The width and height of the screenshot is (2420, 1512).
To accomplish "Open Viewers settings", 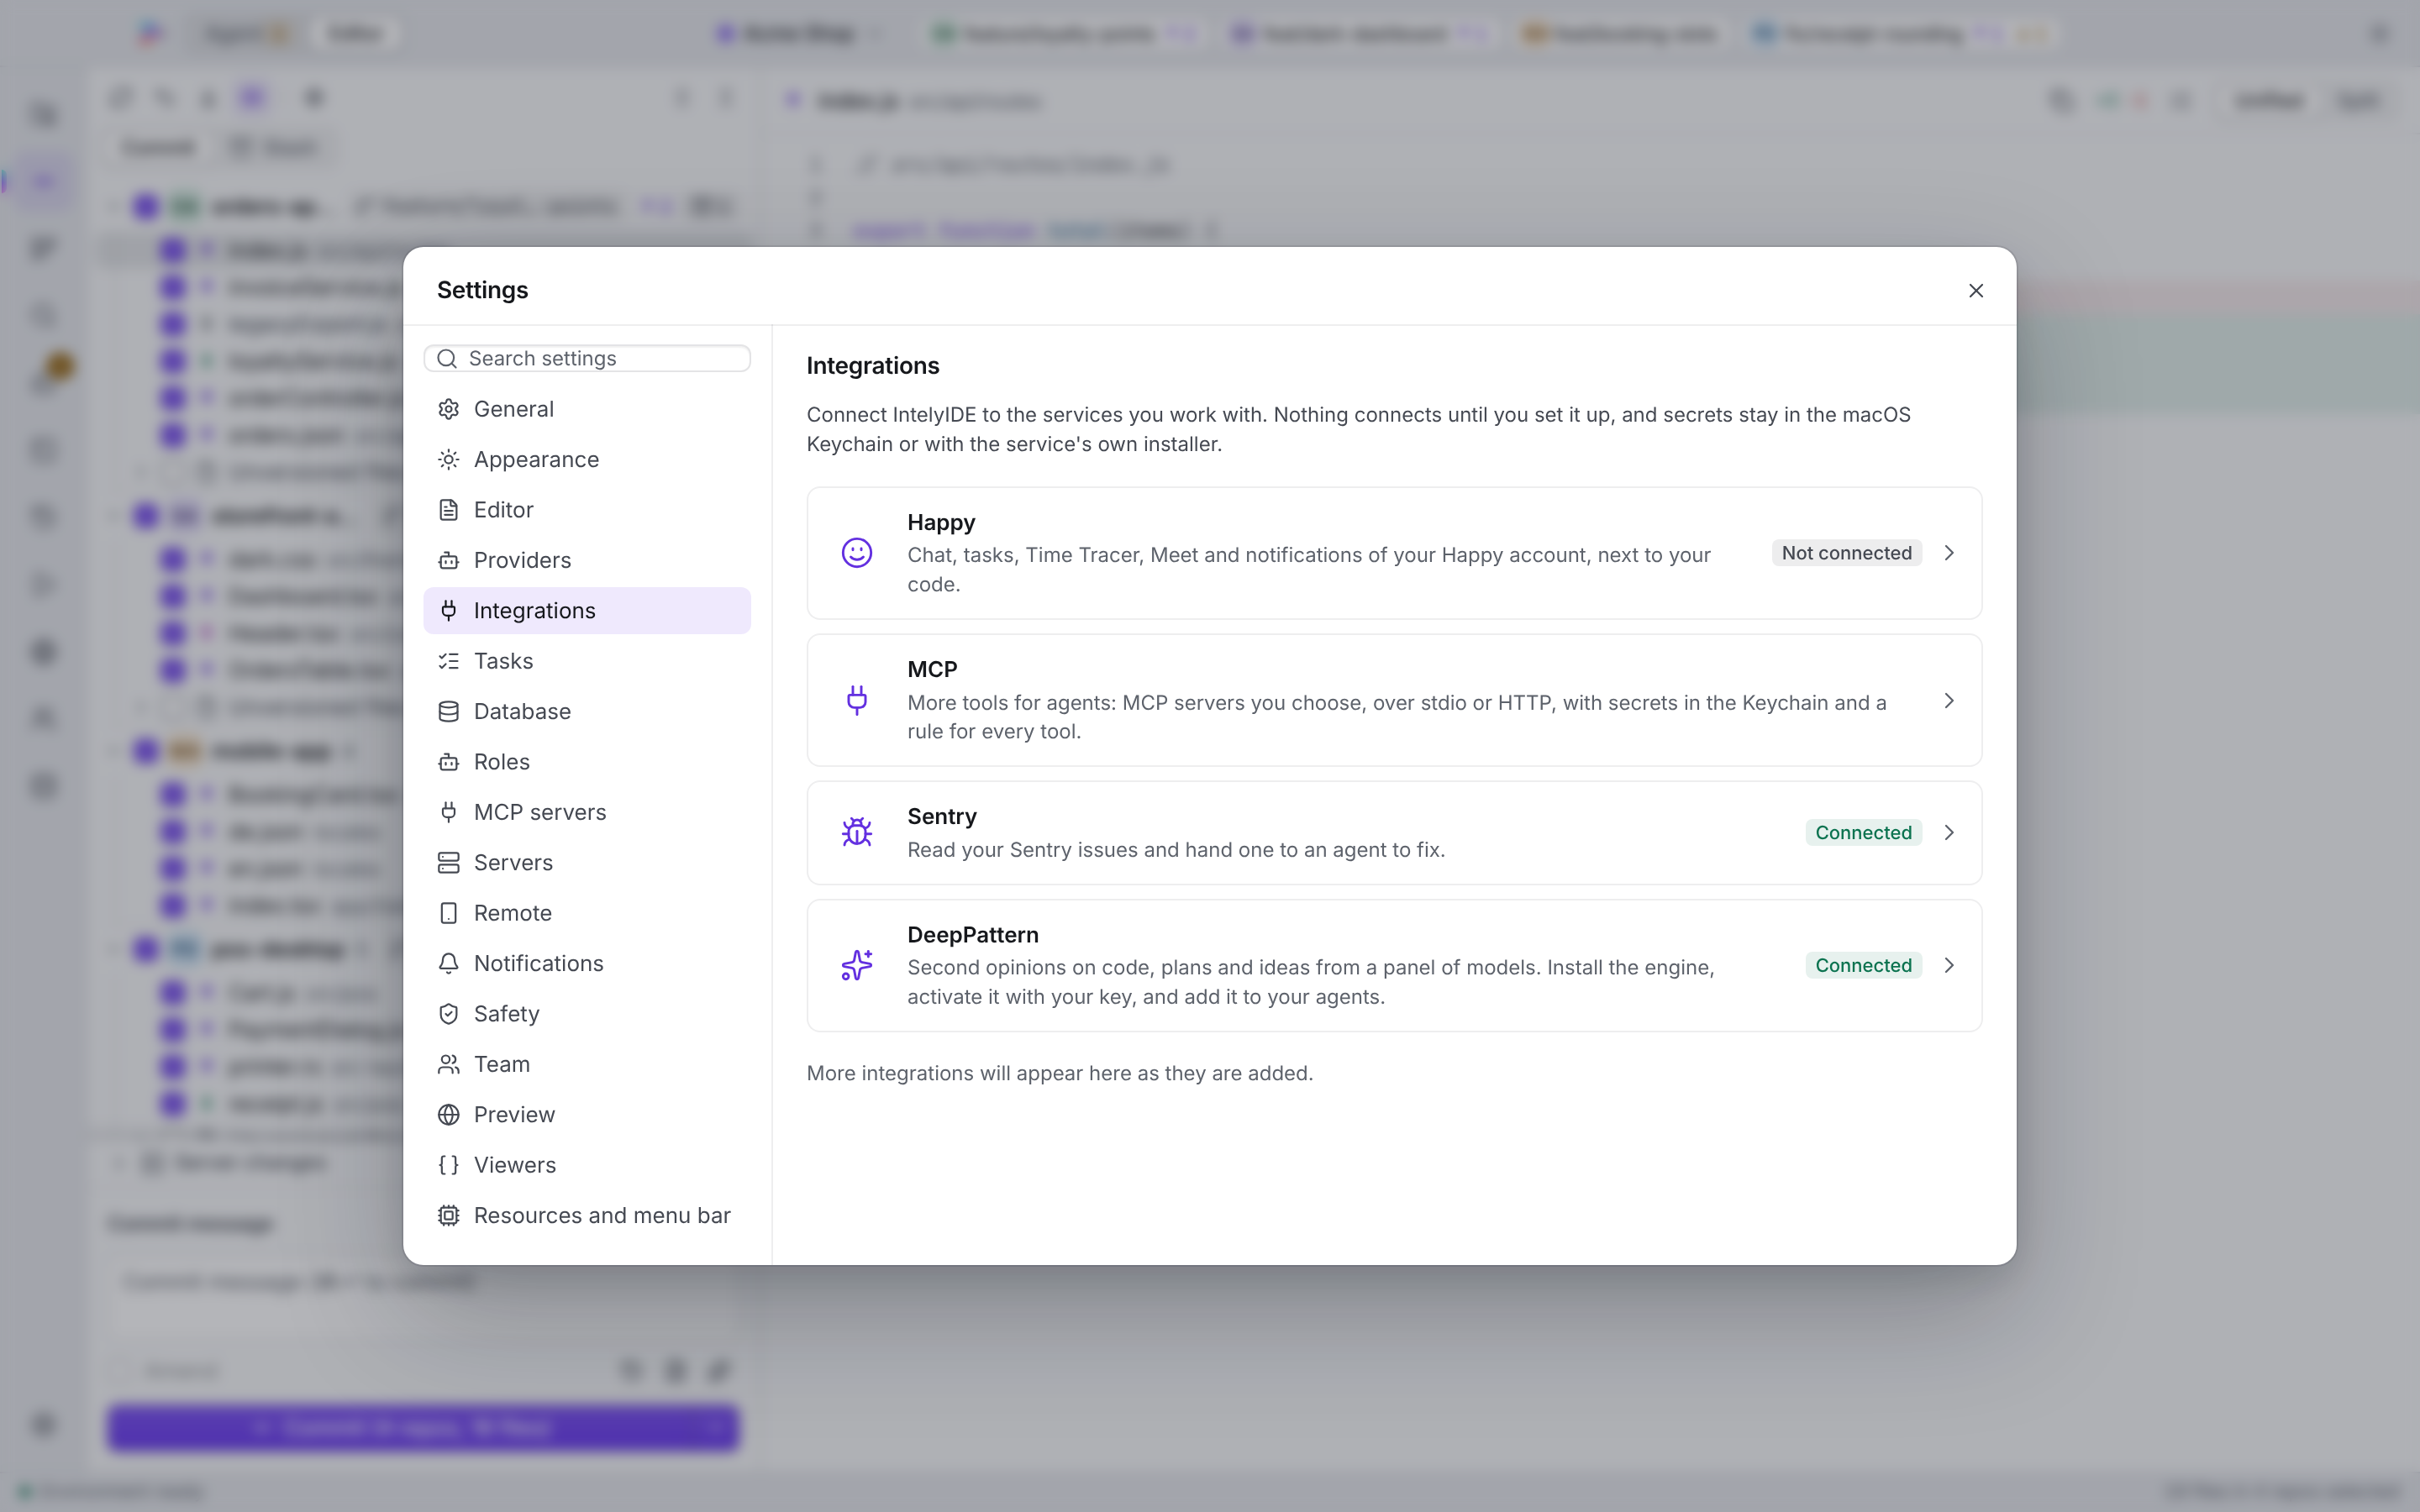I will pos(587,1165).
